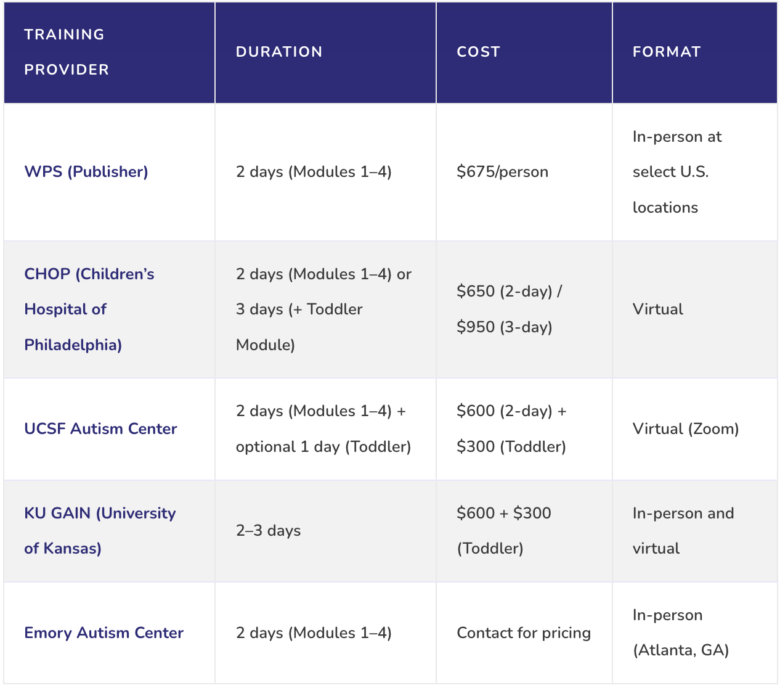Follow the UCSF Autism Center link

[100, 428]
